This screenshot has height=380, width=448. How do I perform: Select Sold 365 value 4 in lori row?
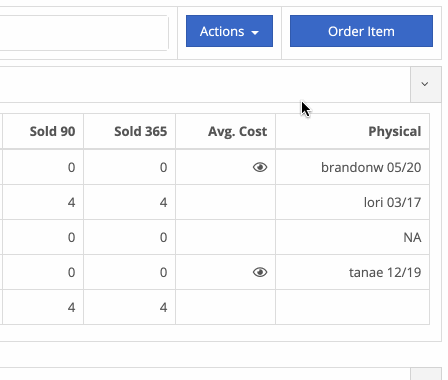pos(163,202)
